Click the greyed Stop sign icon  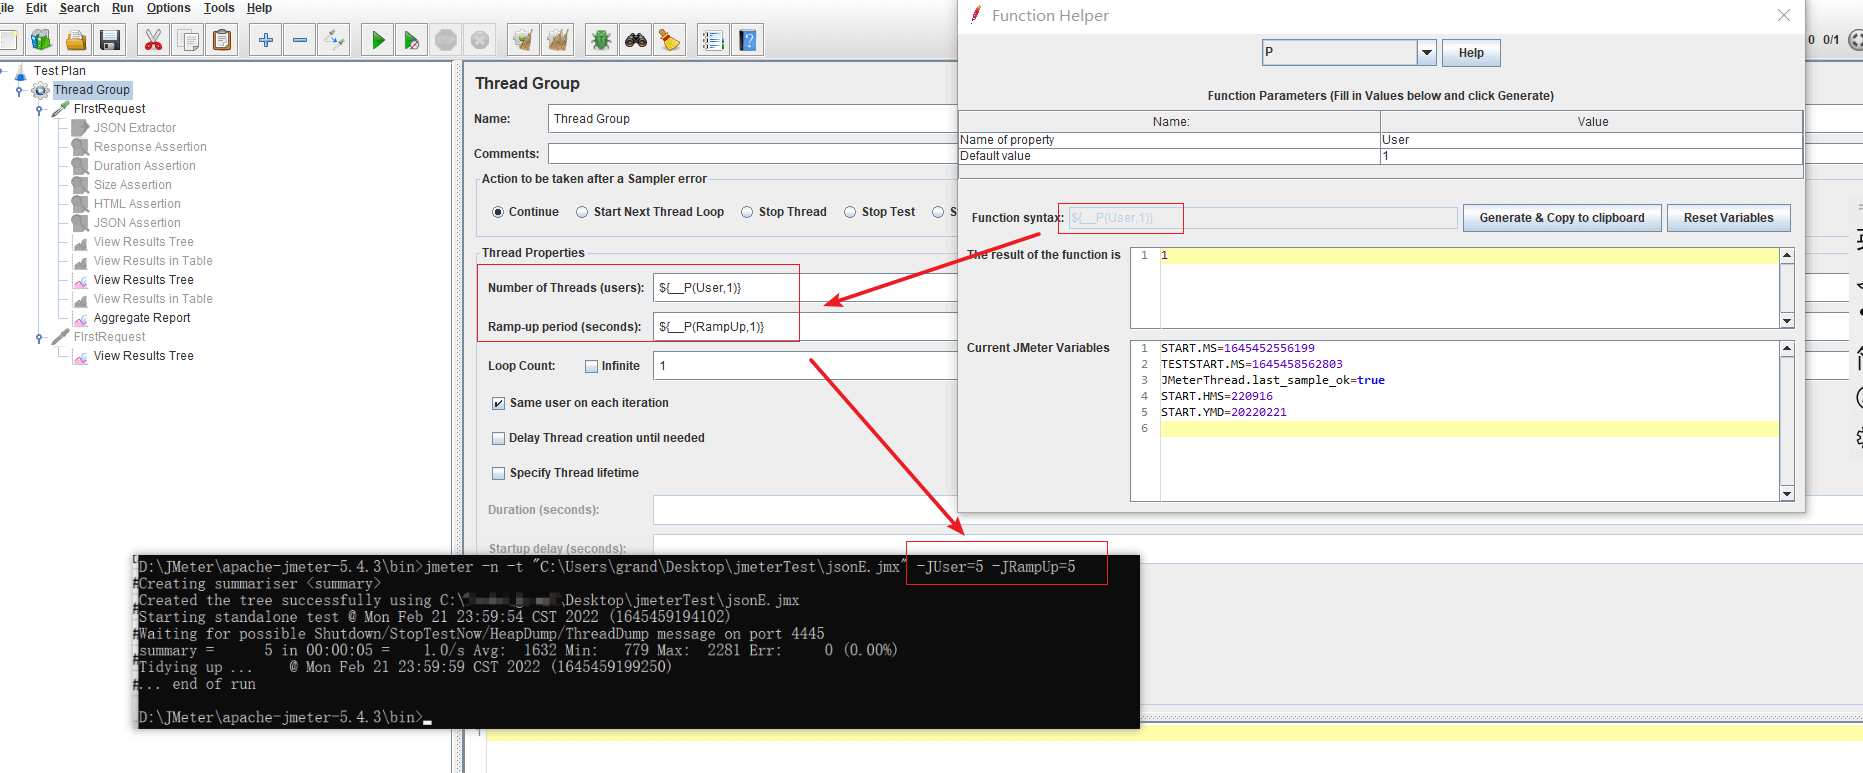(446, 40)
